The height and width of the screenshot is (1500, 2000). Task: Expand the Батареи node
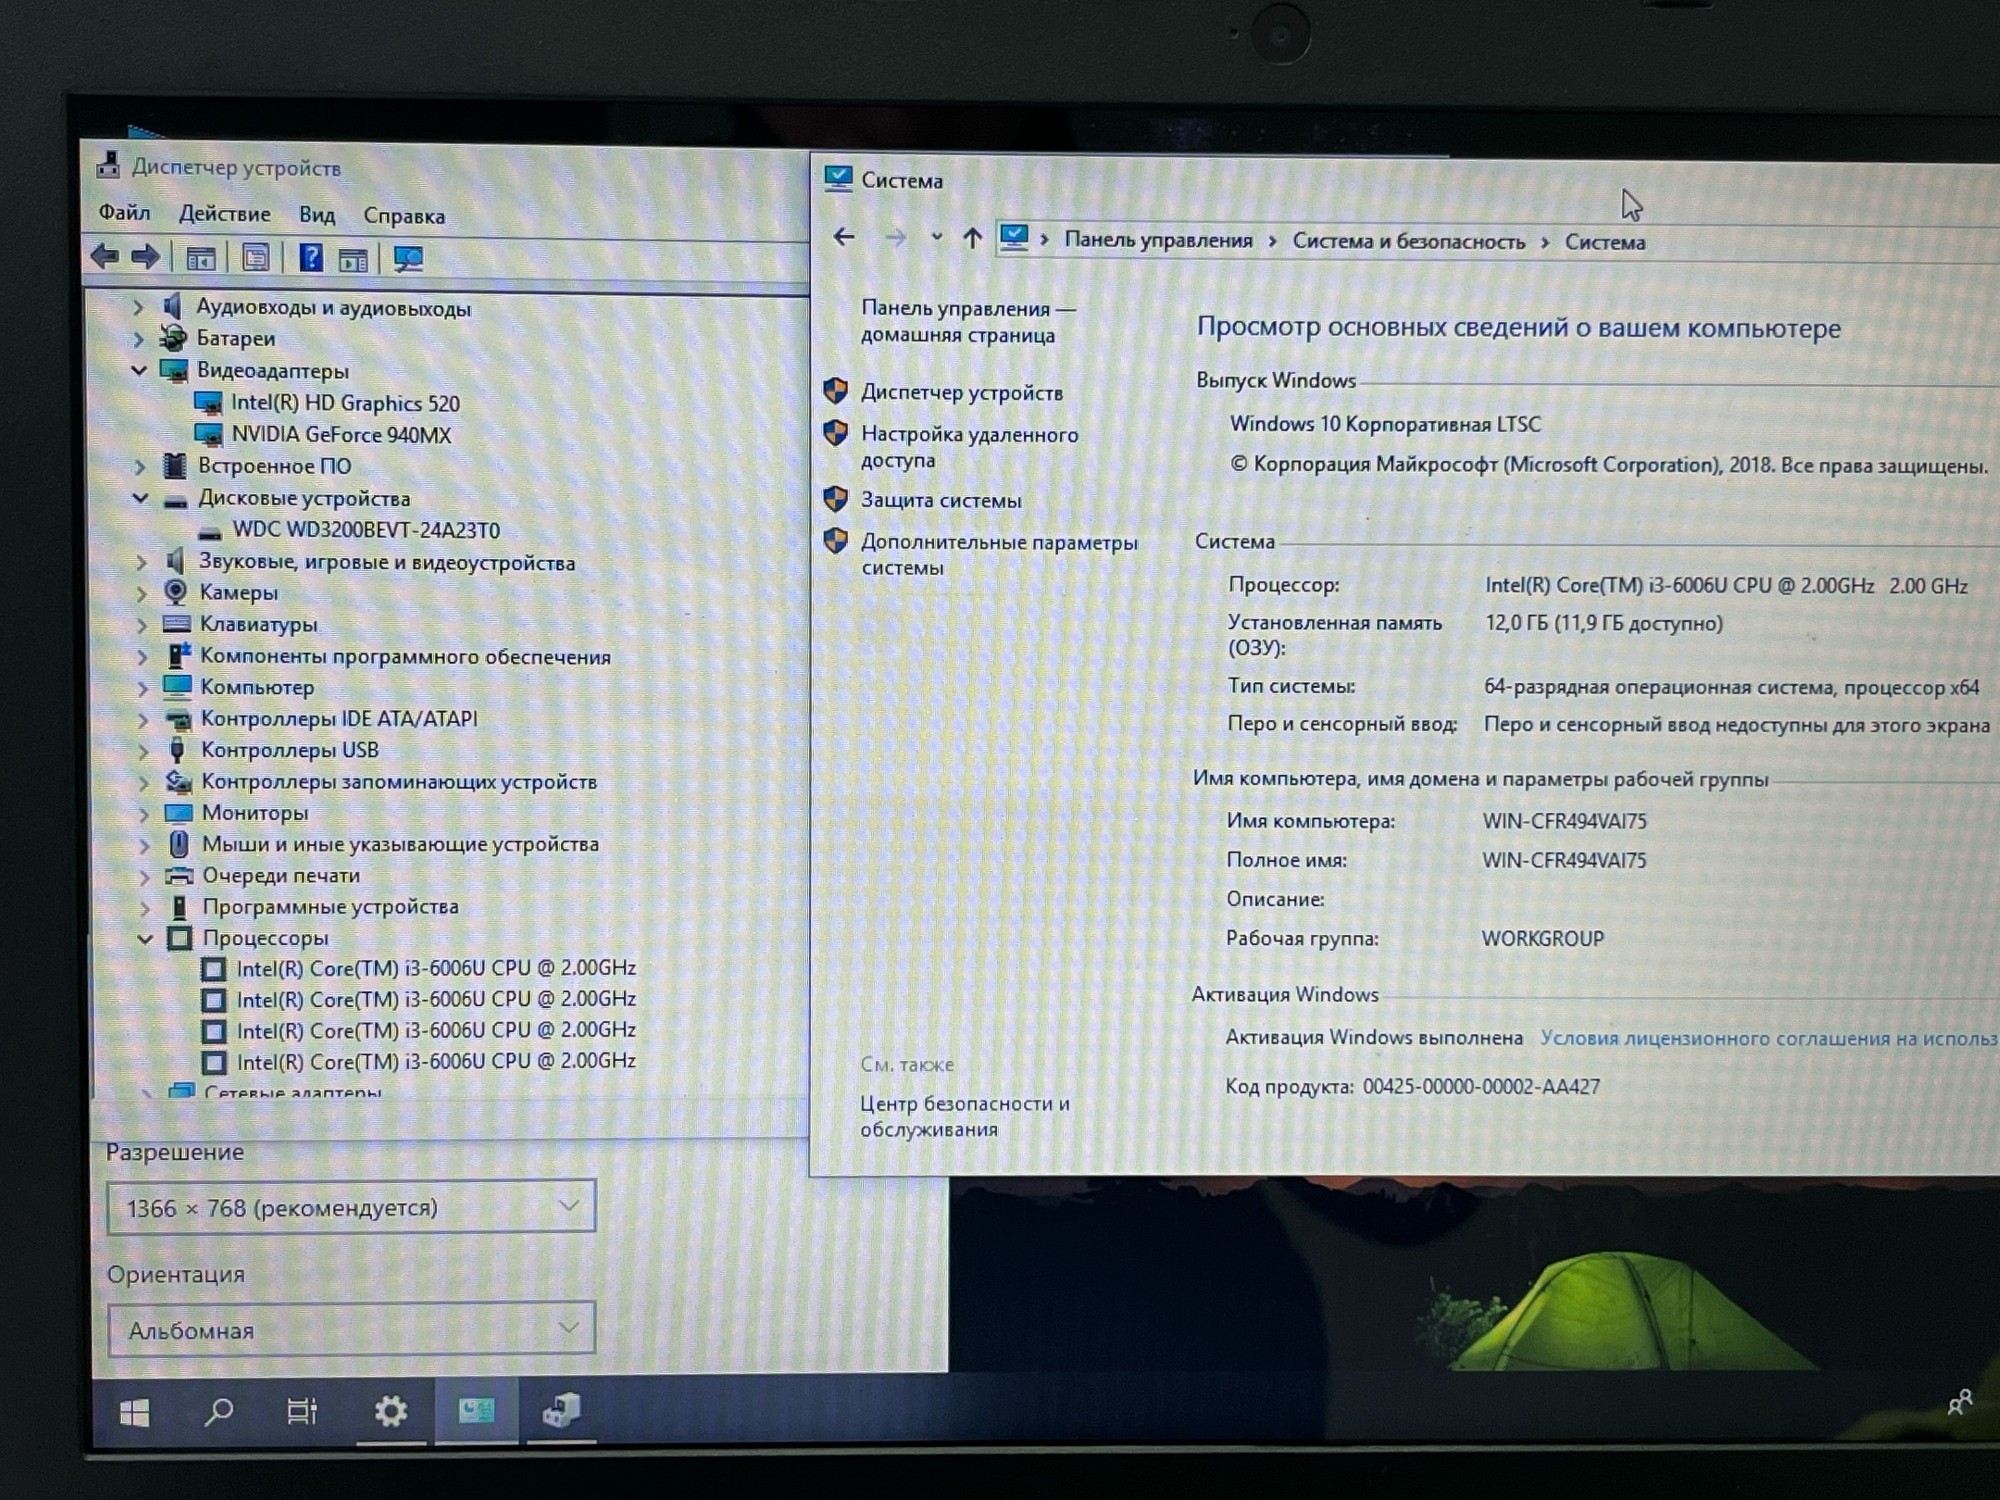tap(138, 339)
